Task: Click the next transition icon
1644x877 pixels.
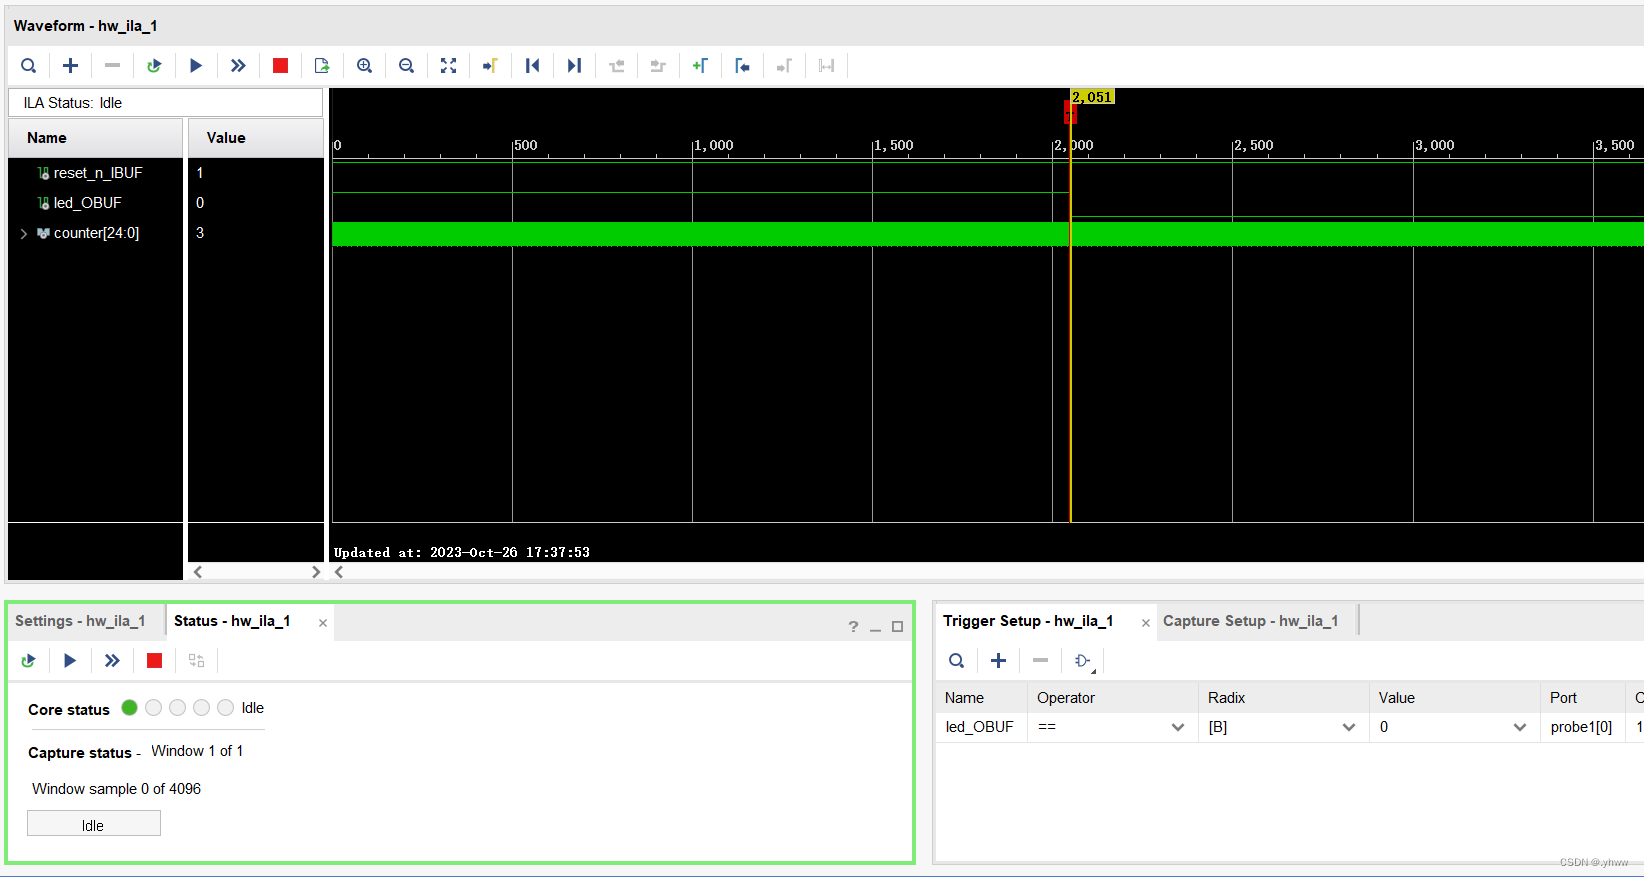Action: tap(658, 66)
